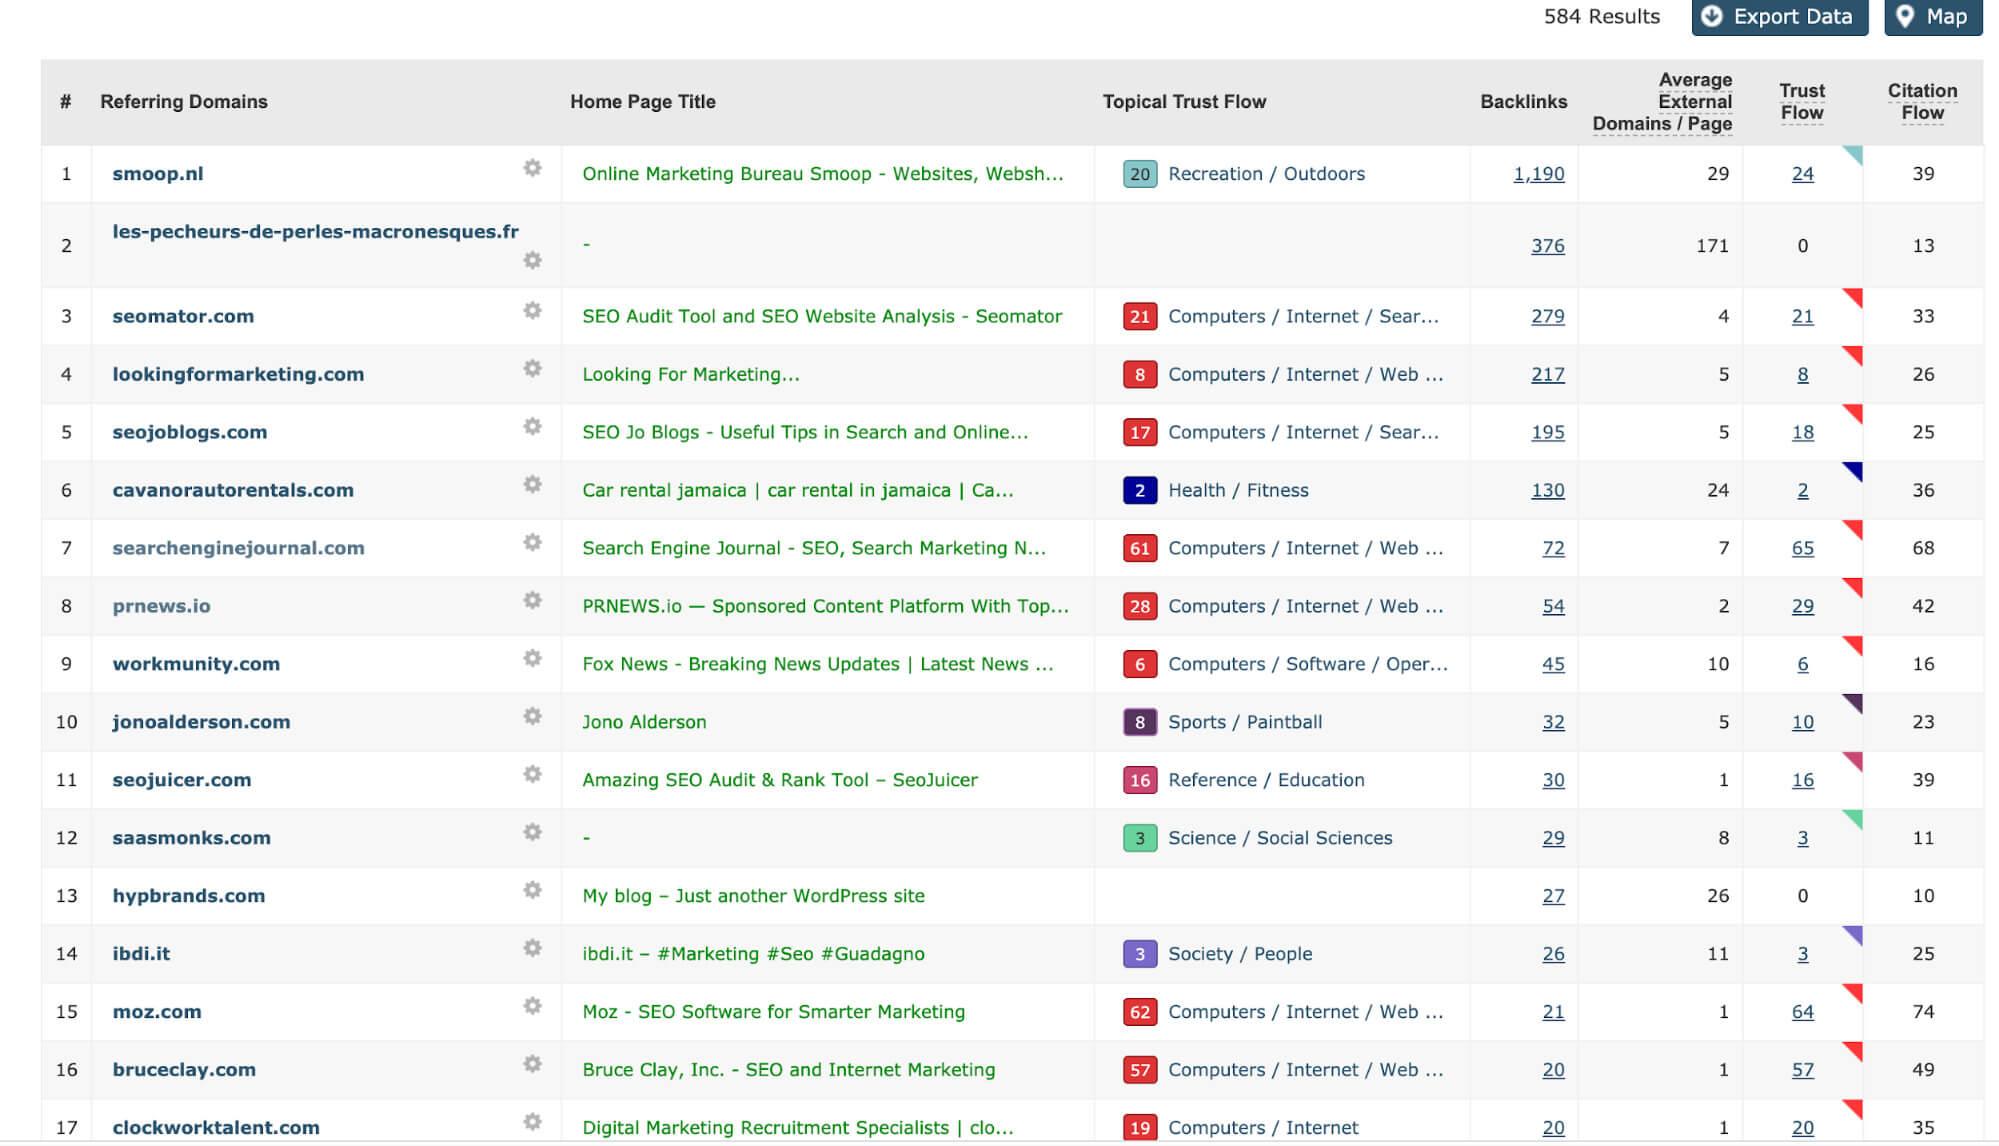Click the 584 Results count text

pos(1602,17)
